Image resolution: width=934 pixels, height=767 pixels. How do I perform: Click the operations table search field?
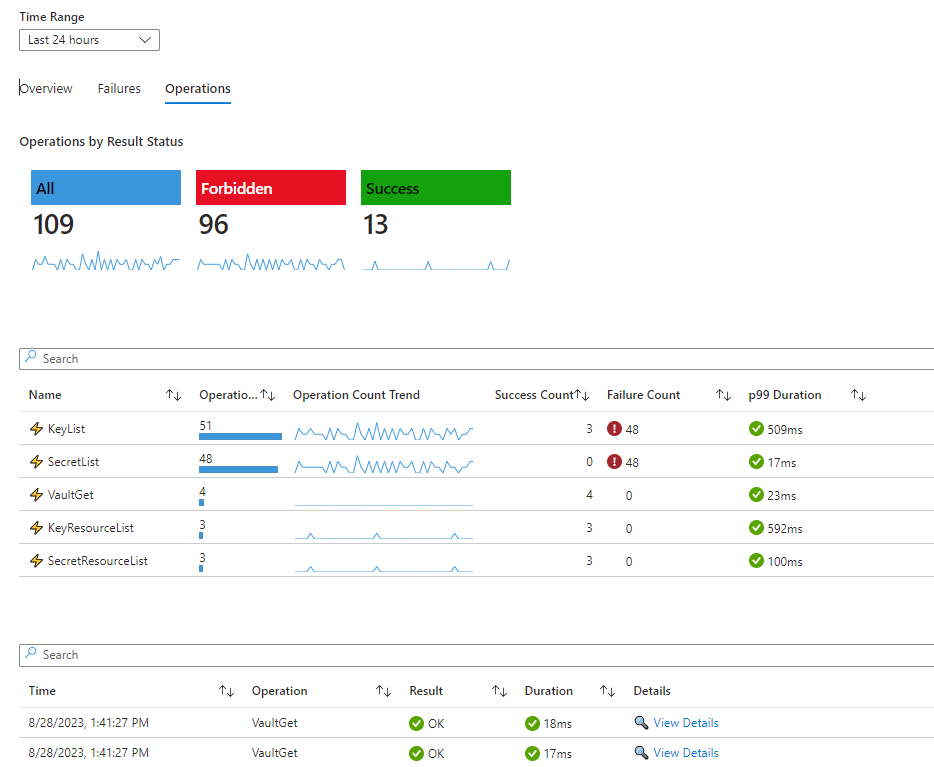tap(480, 359)
